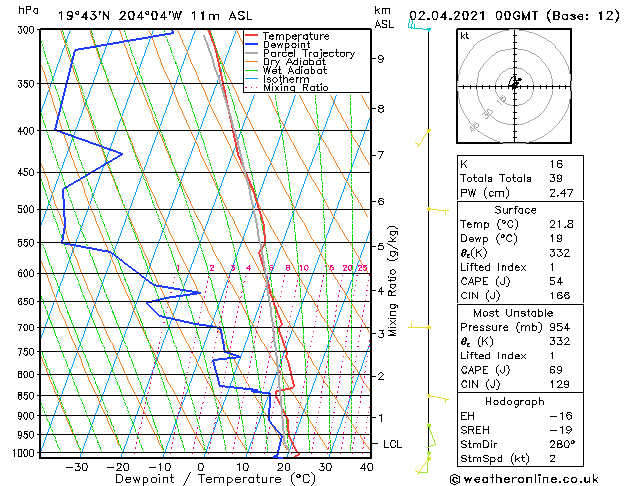The height and width of the screenshot is (486, 629).
Task: Click the 1000 hPa pressure label
Action: [x=26, y=453]
